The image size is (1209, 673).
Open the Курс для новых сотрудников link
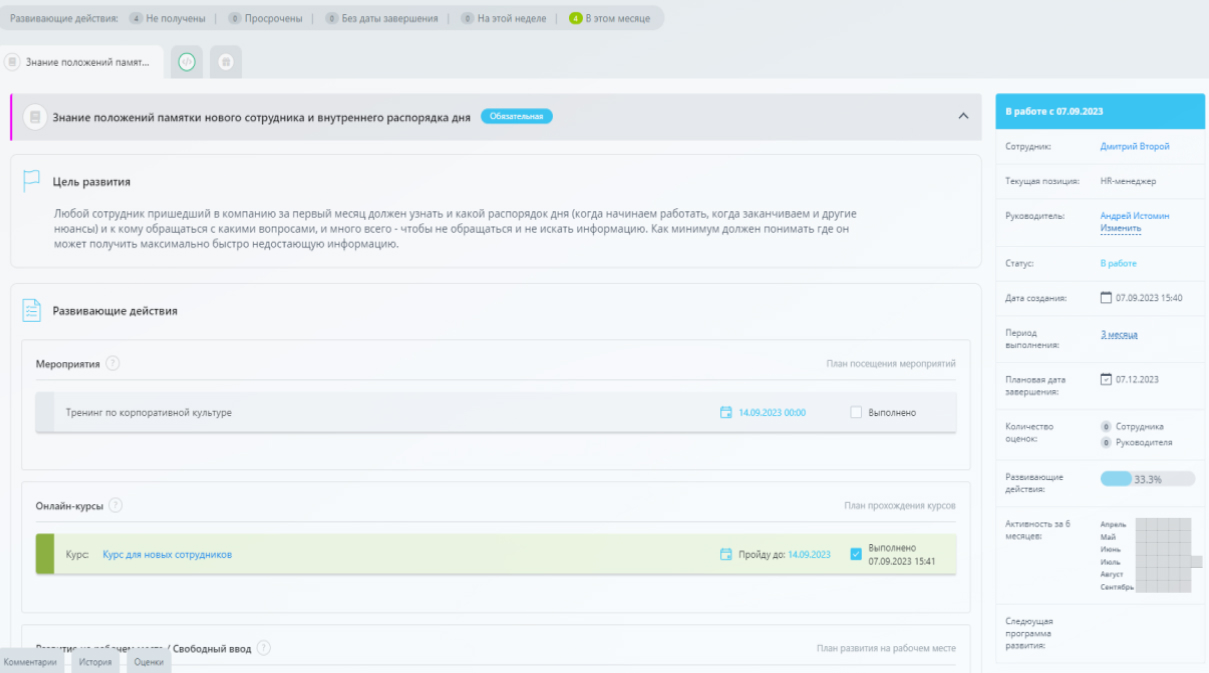[167, 554]
